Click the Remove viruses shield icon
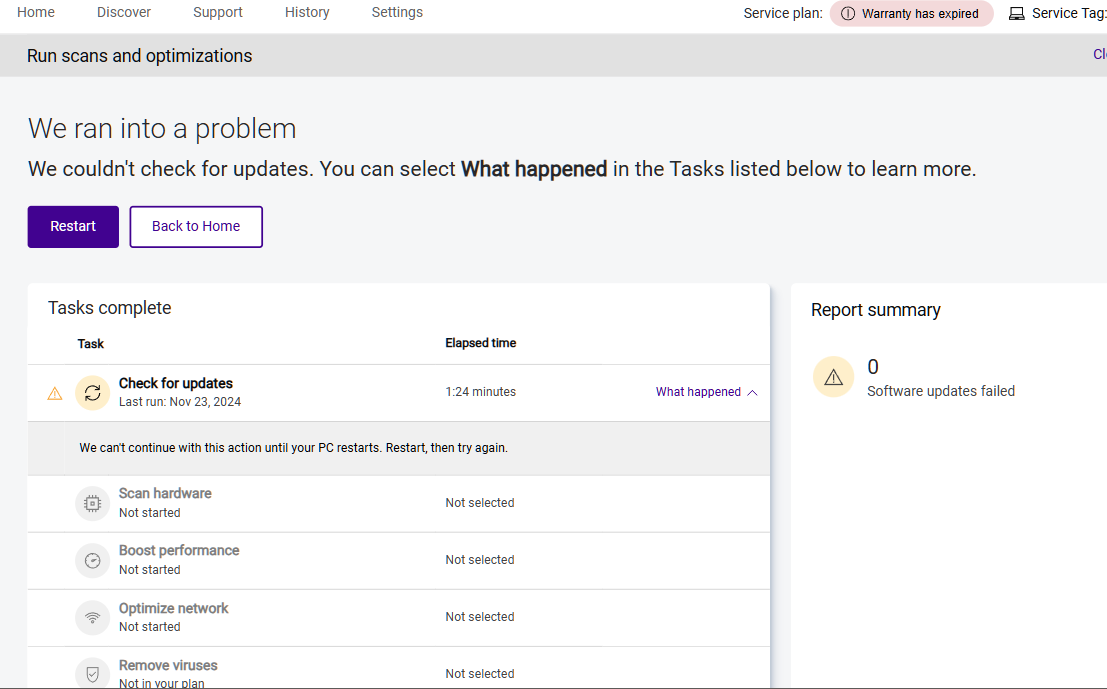This screenshot has width=1107, height=689. click(x=92, y=673)
